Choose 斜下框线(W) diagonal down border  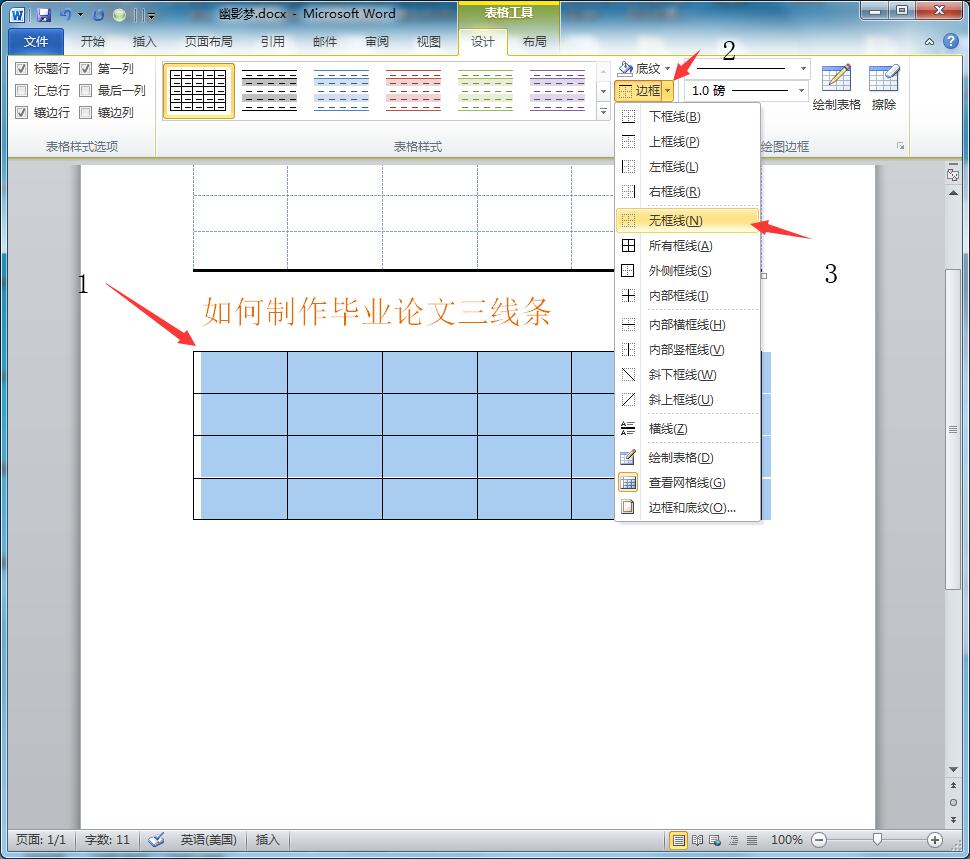click(x=688, y=375)
